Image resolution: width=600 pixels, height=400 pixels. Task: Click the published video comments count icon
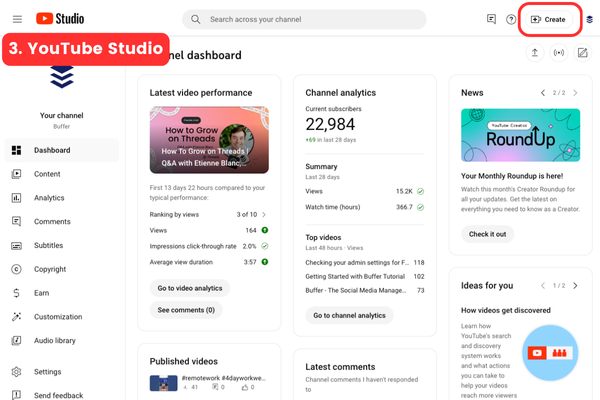tap(215, 387)
